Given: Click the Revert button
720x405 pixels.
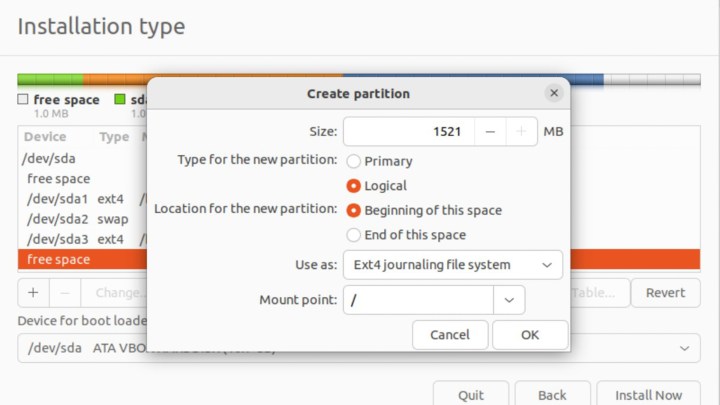Looking at the screenshot, I should [665, 293].
